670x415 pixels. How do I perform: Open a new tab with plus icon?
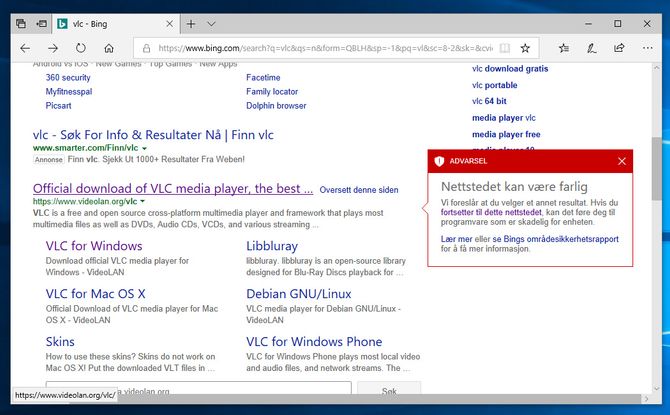(x=191, y=24)
